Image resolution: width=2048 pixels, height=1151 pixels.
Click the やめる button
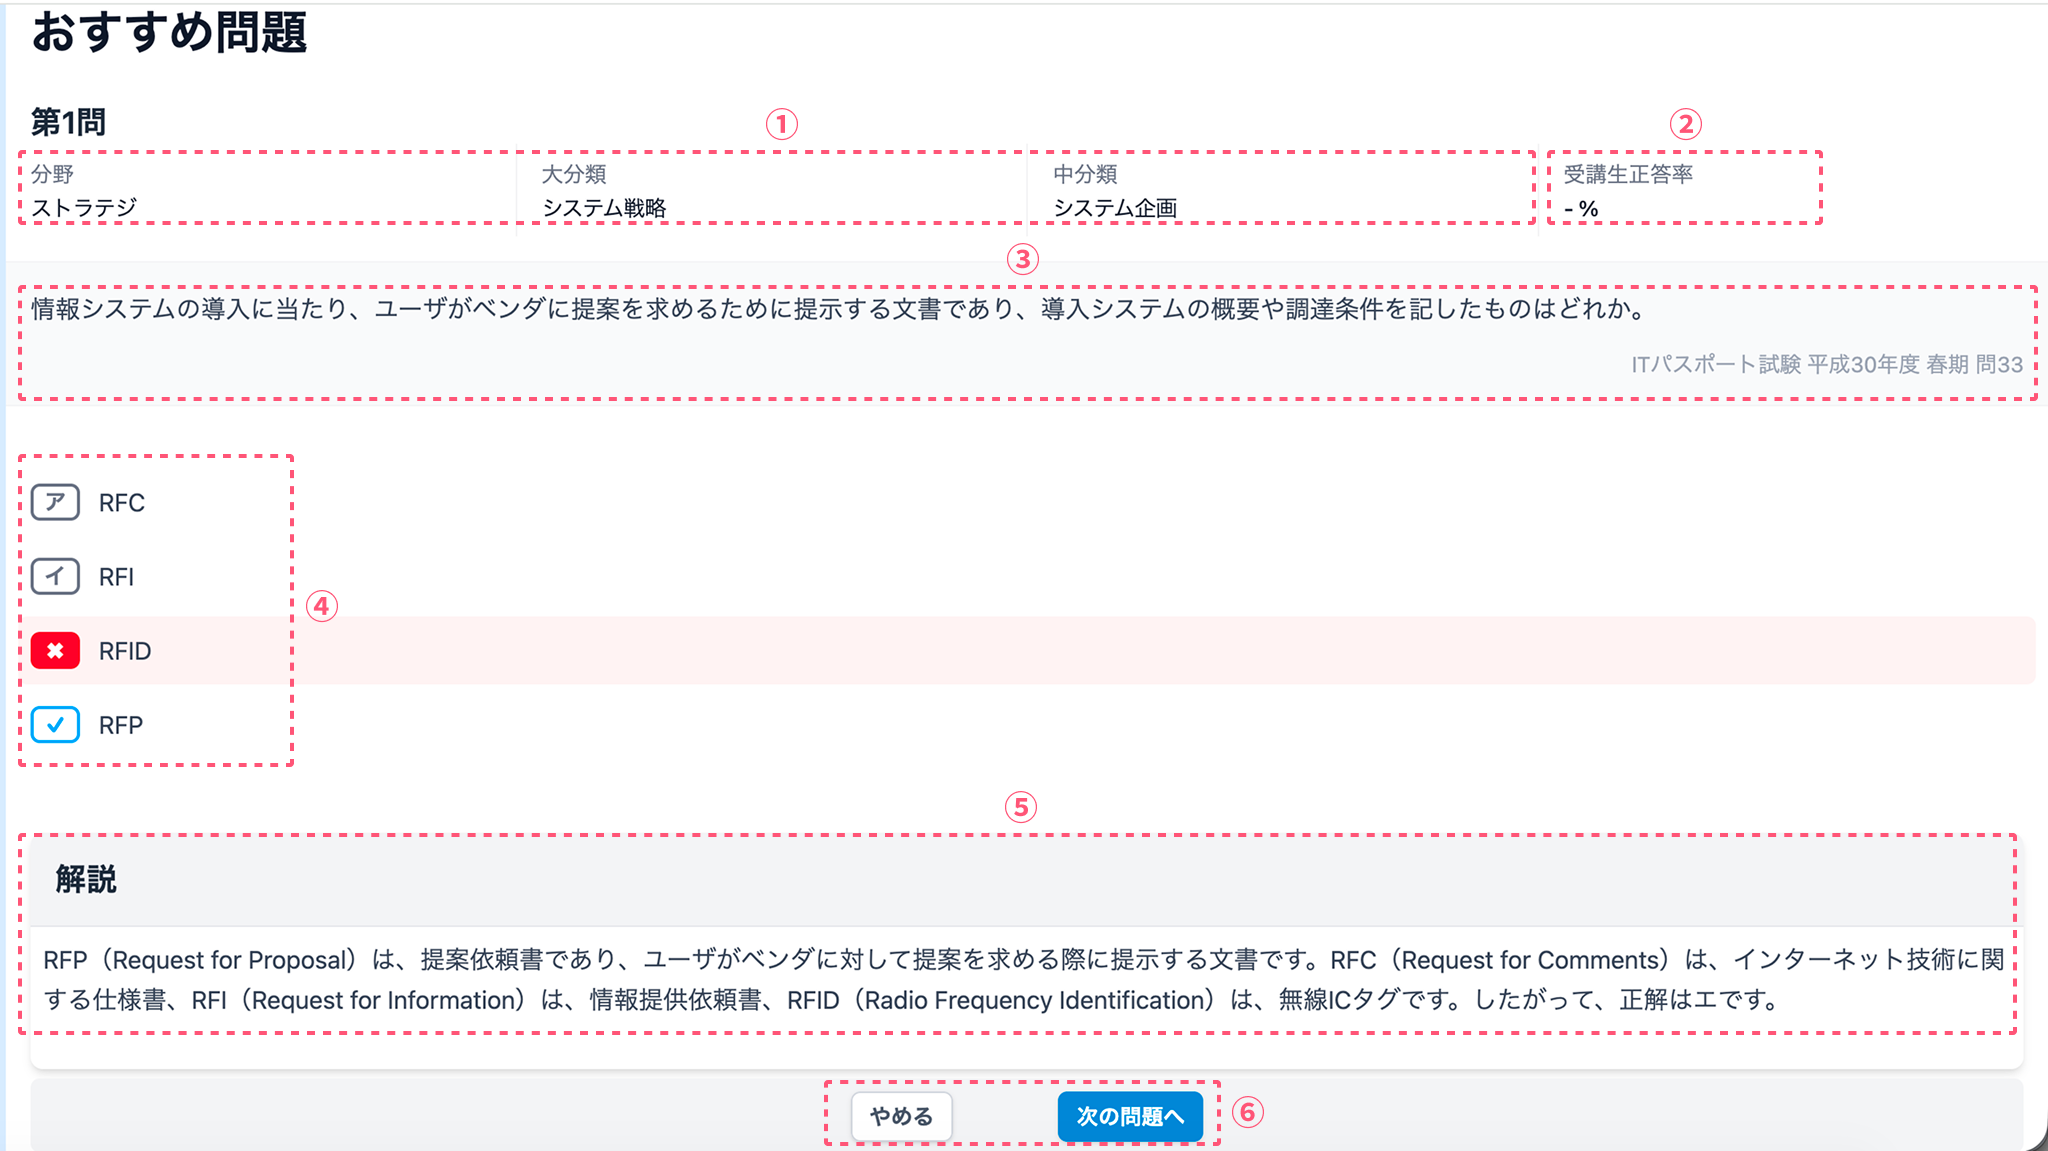tap(899, 1116)
